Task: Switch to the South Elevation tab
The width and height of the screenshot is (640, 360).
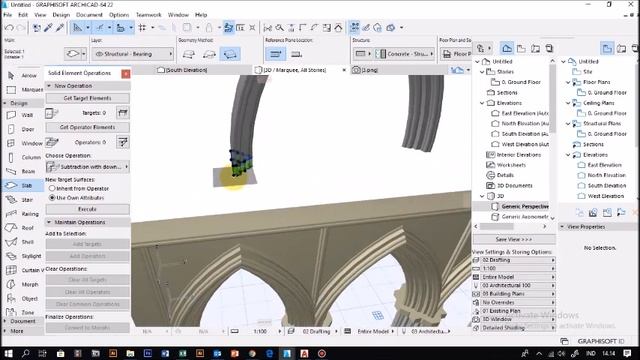Action: coord(182,70)
